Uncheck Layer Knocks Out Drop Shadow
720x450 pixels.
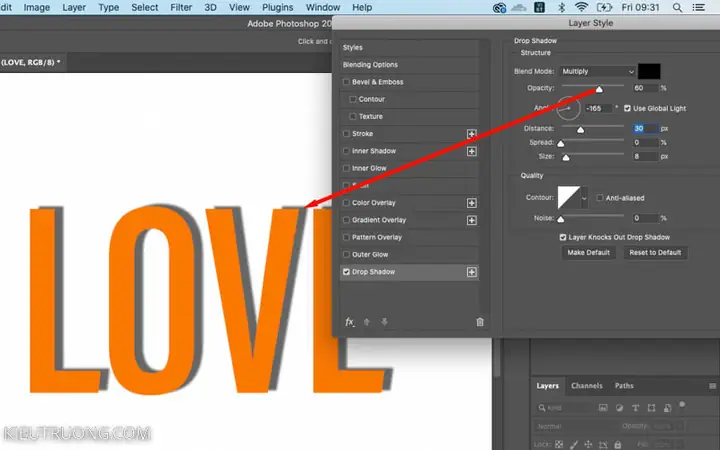pos(562,237)
